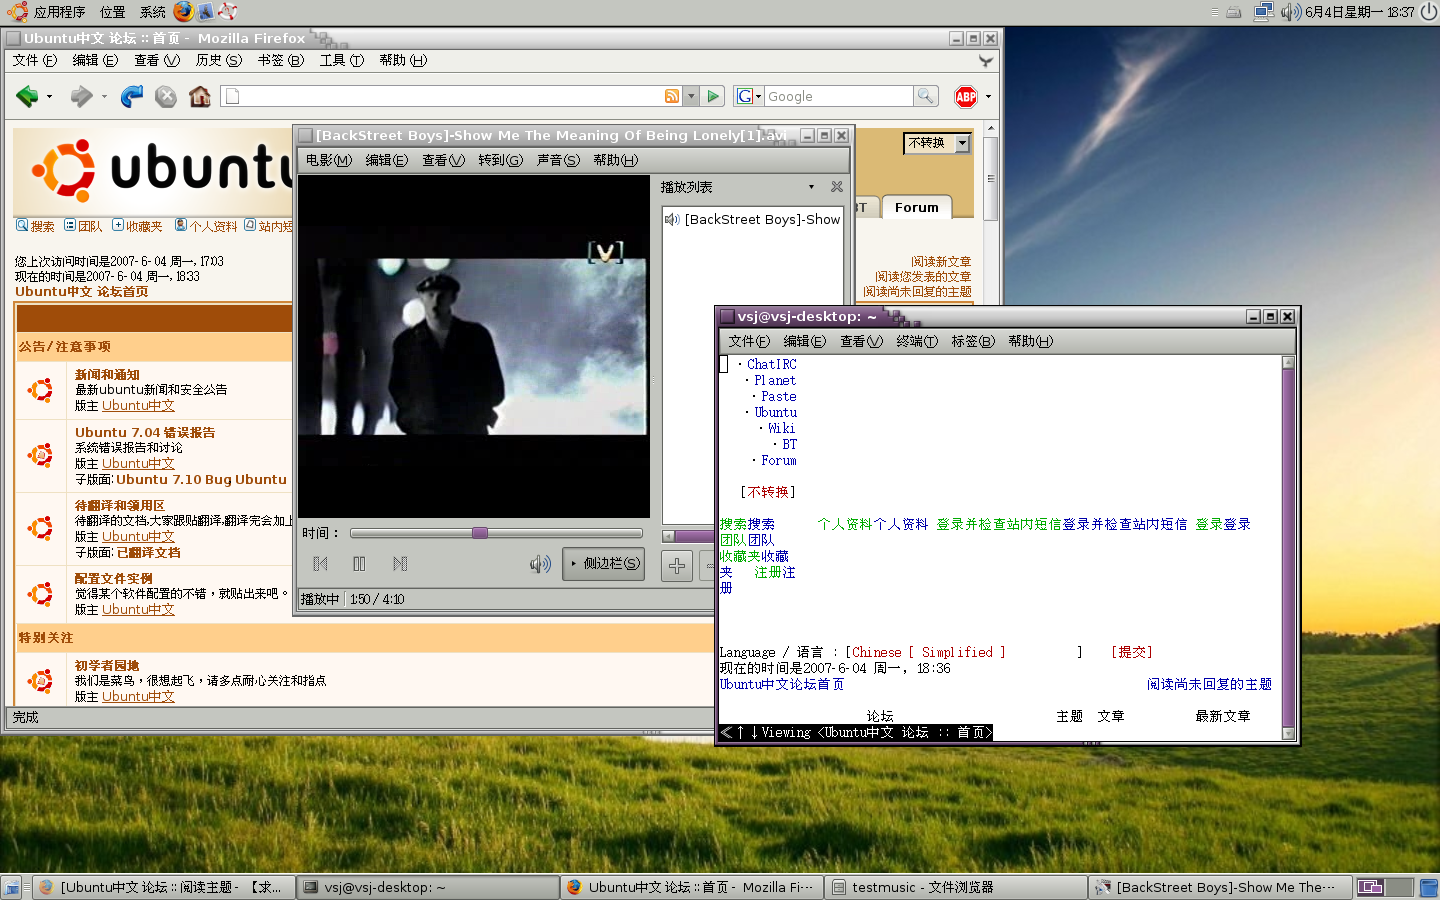Open the 声音(S) menu in Totem

click(558, 160)
